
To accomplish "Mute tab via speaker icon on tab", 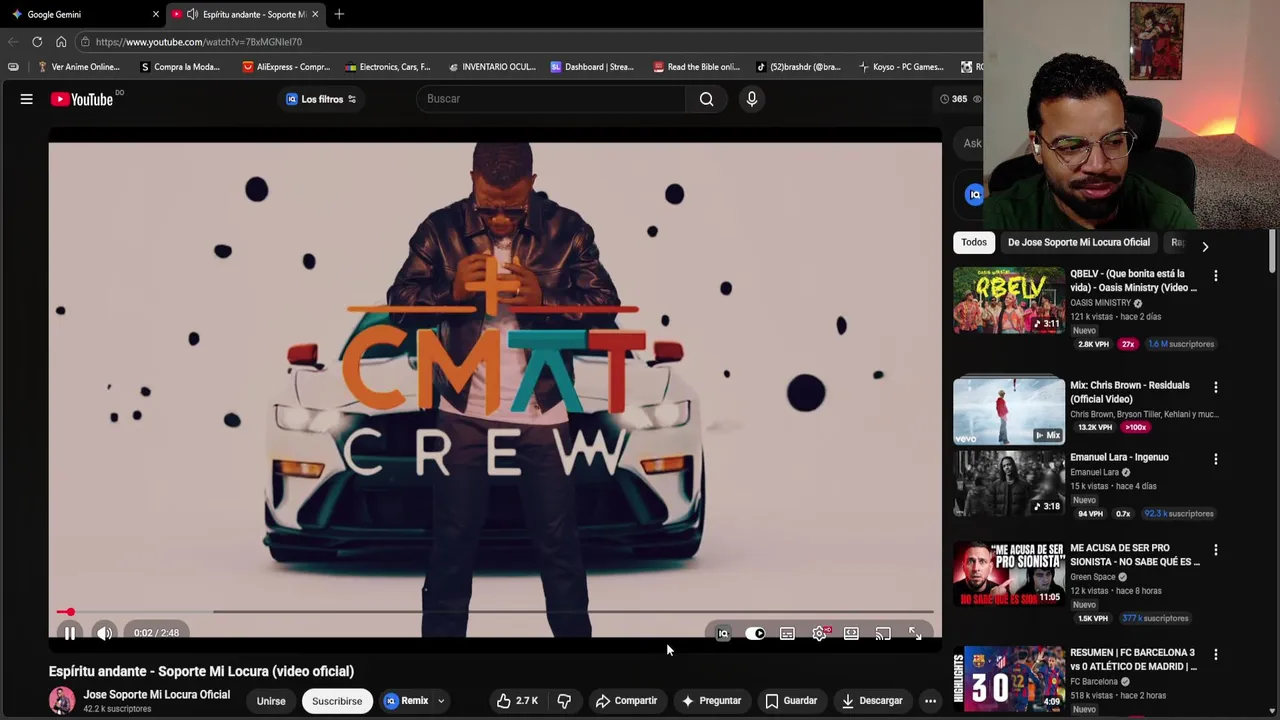I will pos(192,14).
